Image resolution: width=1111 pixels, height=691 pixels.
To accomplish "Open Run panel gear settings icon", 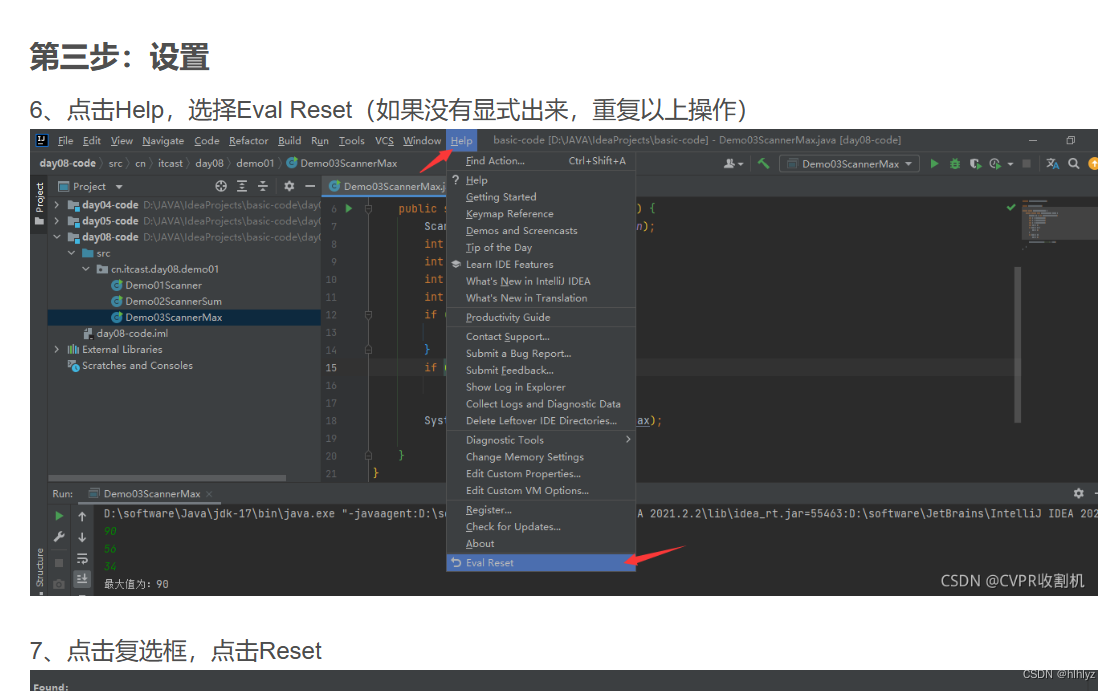I will click(1078, 493).
